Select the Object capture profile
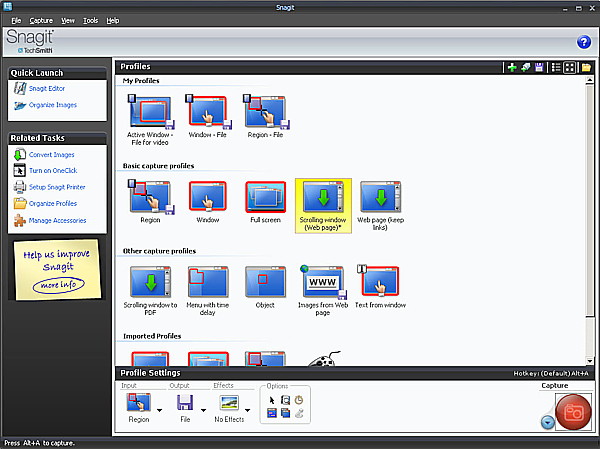600x449 pixels. click(x=265, y=287)
